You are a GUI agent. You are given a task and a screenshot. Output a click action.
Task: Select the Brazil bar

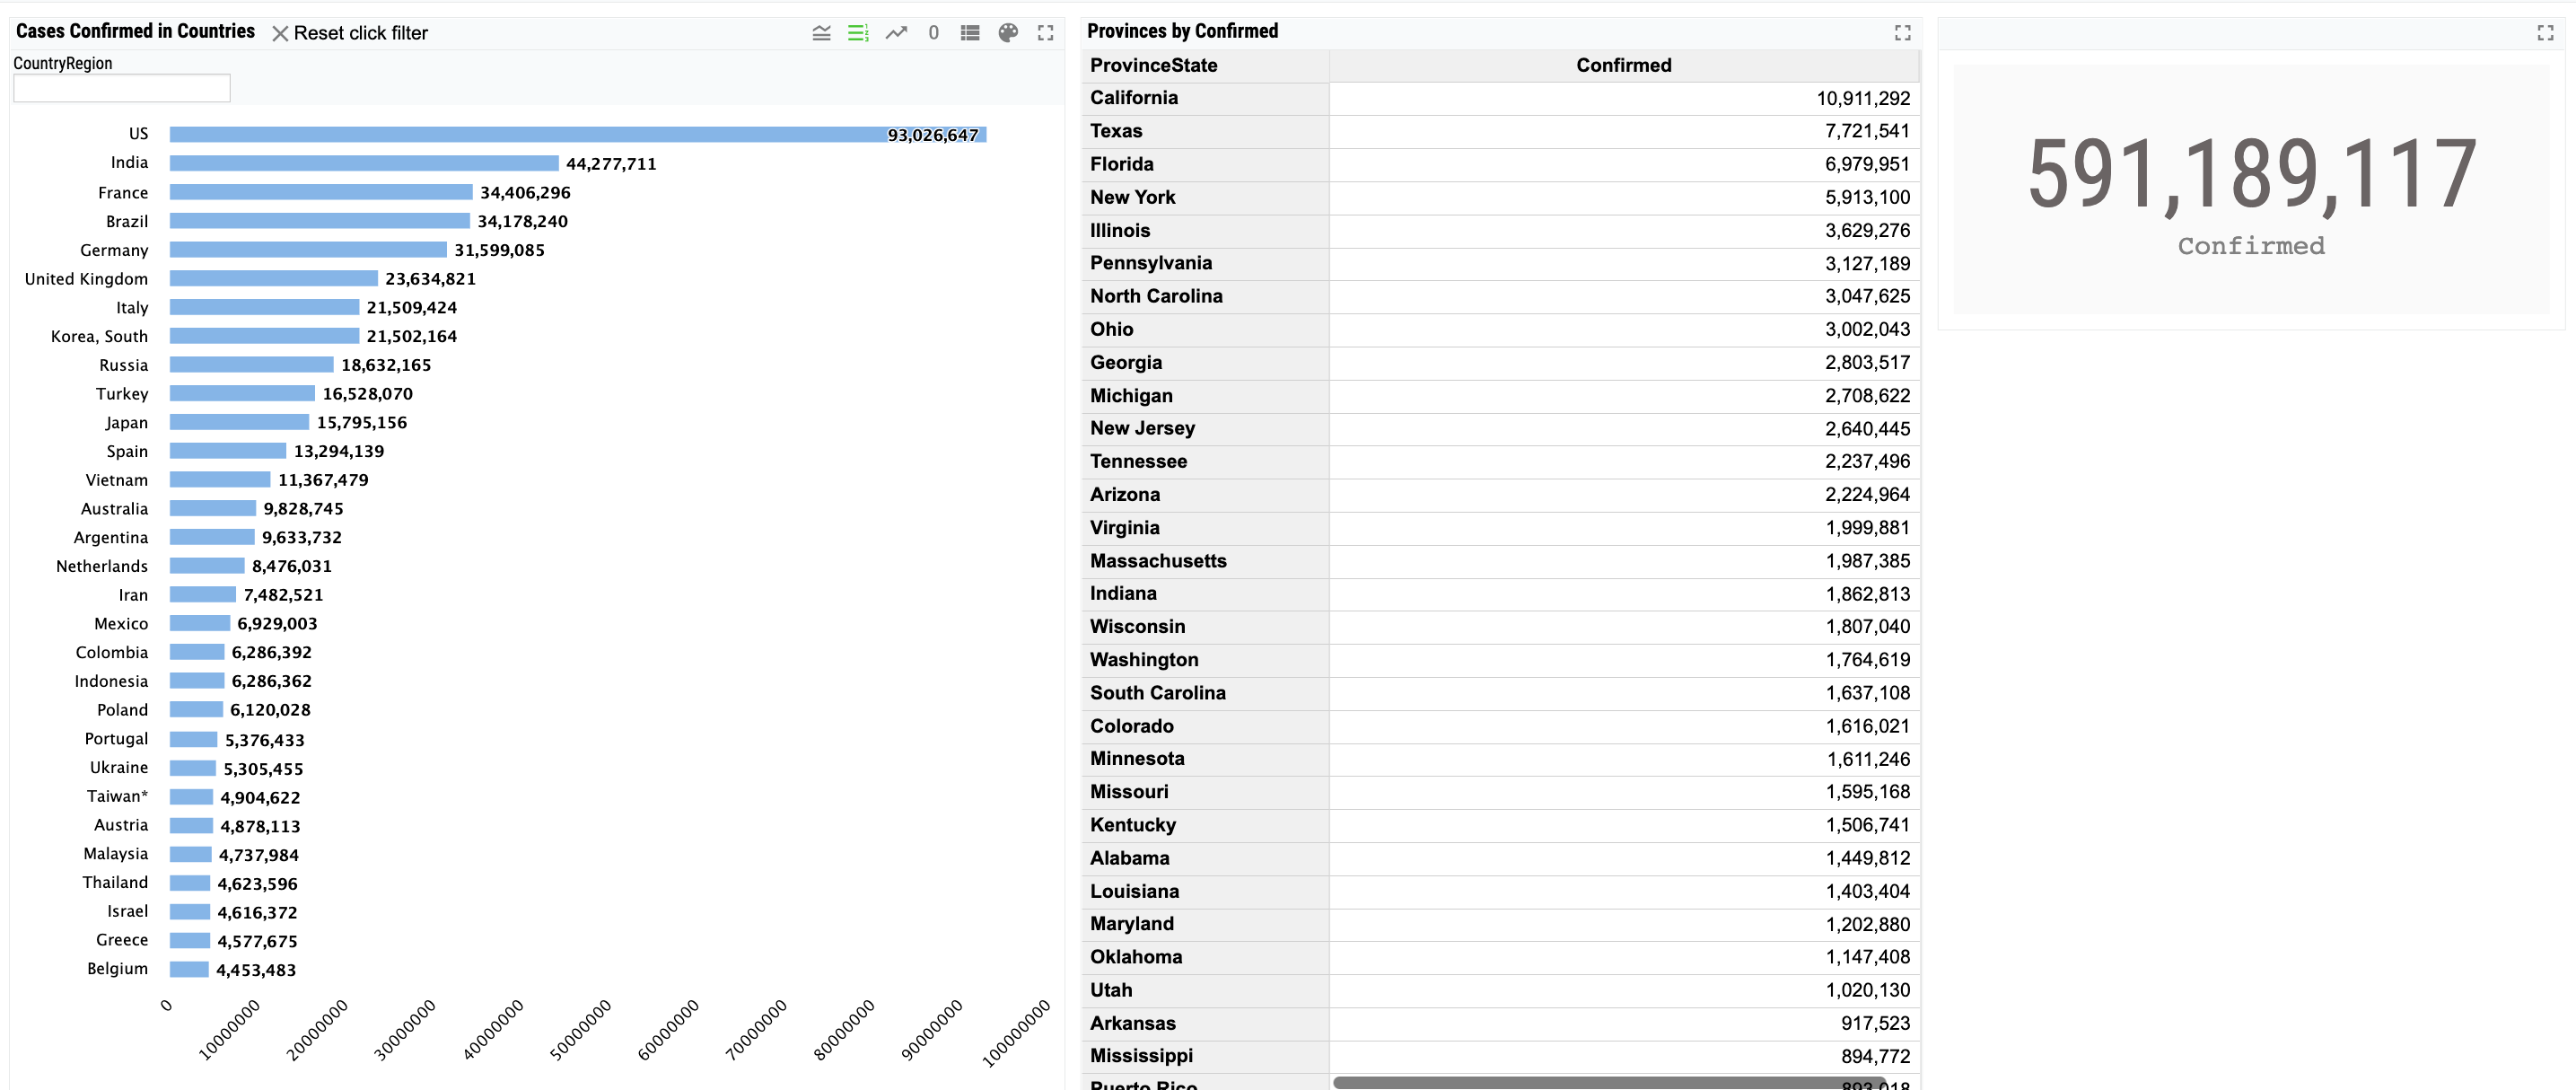click(320, 221)
